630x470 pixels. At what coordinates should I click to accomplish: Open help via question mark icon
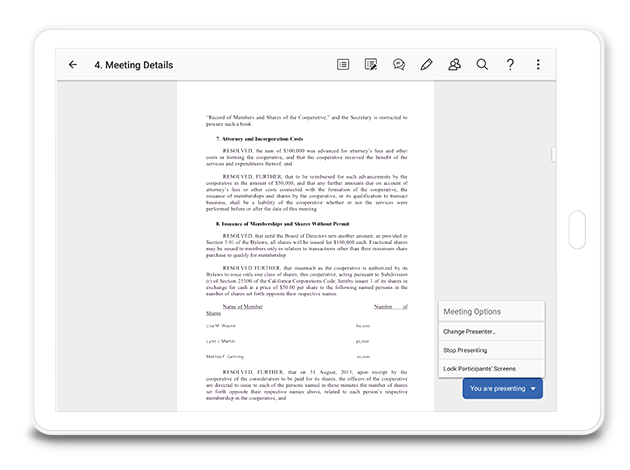tap(510, 65)
